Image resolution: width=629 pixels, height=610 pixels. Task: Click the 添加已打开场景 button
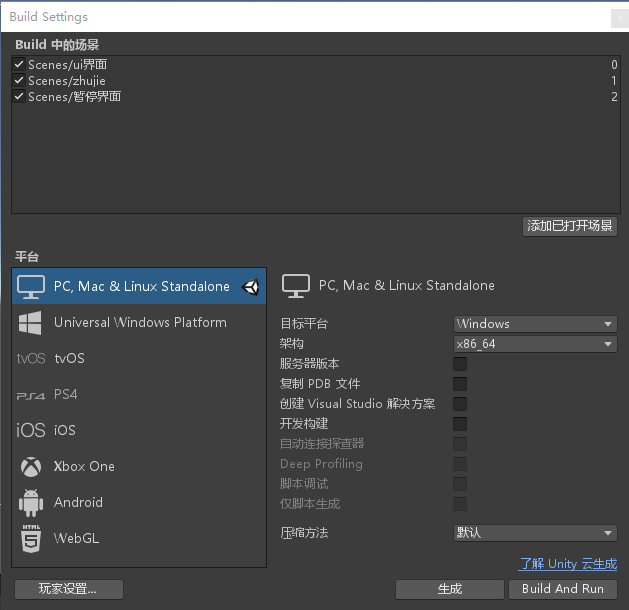pyautogui.click(x=570, y=226)
